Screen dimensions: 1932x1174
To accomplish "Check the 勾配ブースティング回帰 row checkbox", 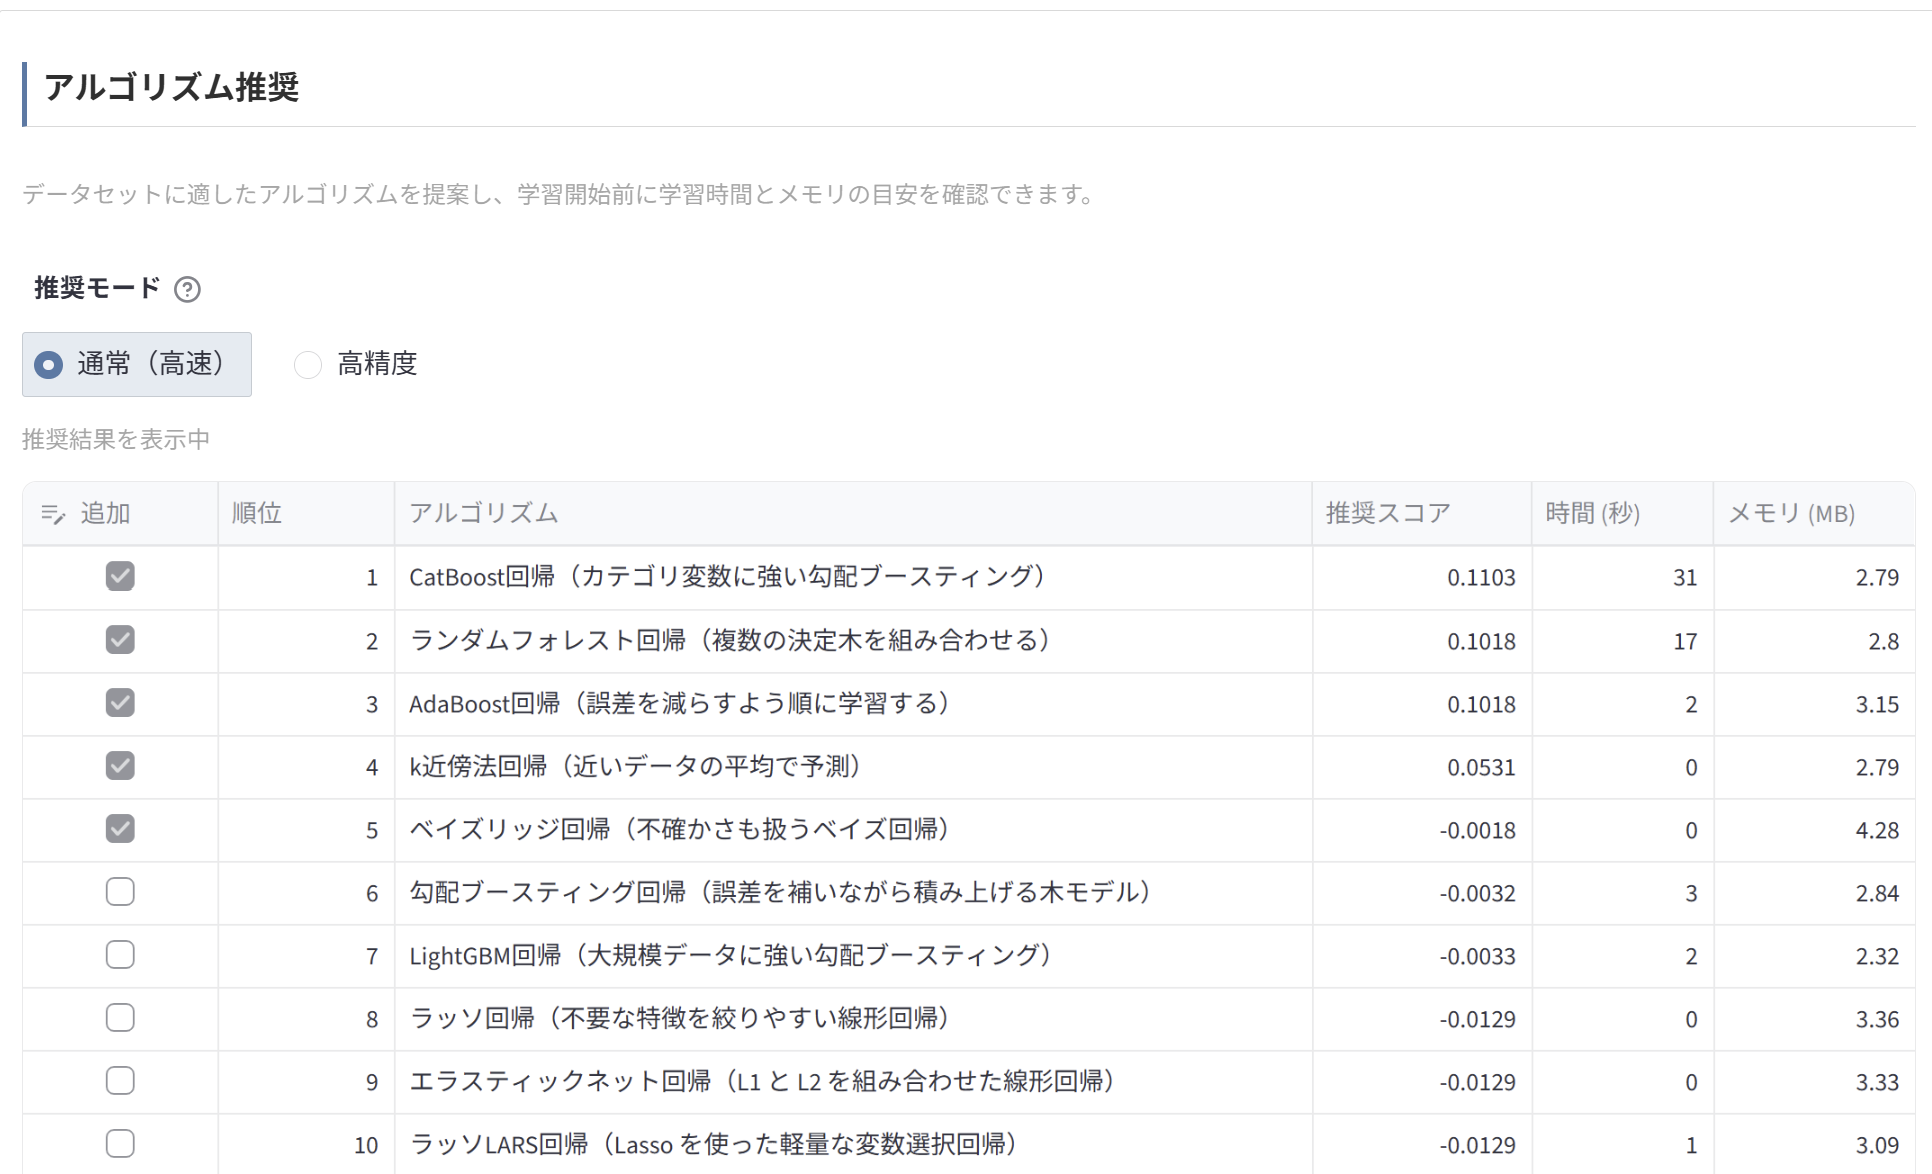I will coord(120,891).
